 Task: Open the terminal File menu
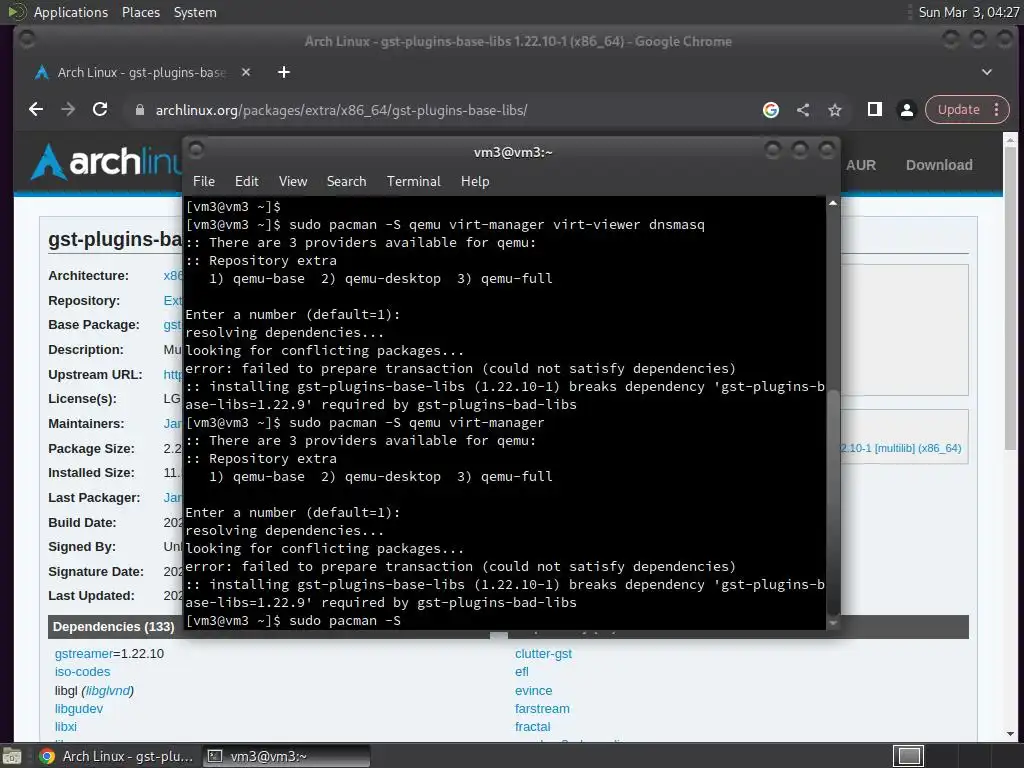(204, 182)
